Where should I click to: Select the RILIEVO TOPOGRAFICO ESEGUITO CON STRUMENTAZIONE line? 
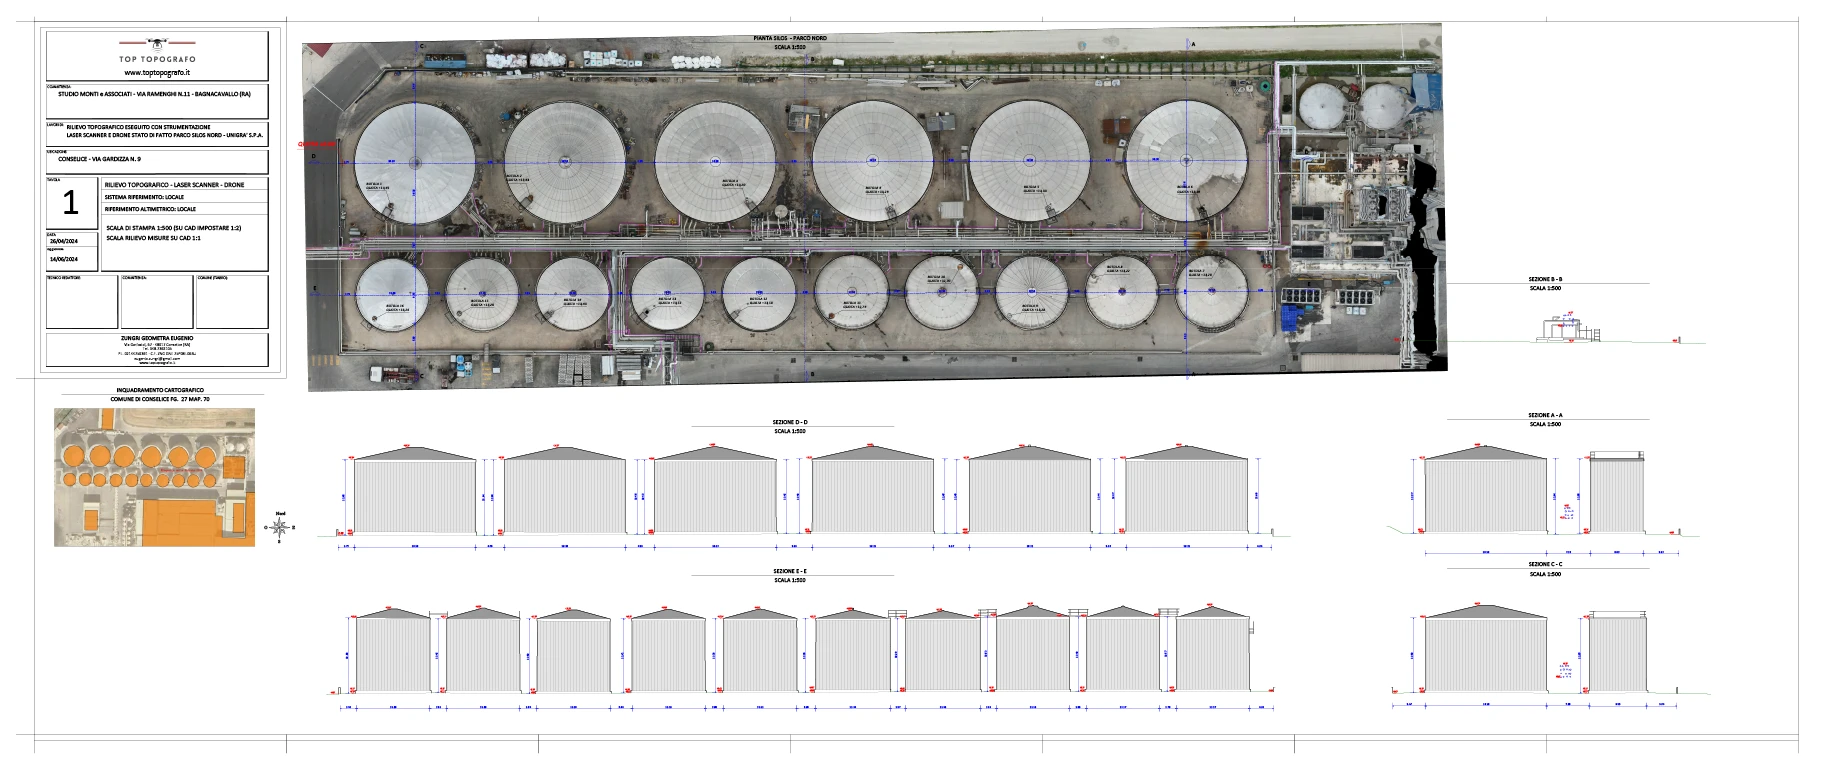[138, 127]
